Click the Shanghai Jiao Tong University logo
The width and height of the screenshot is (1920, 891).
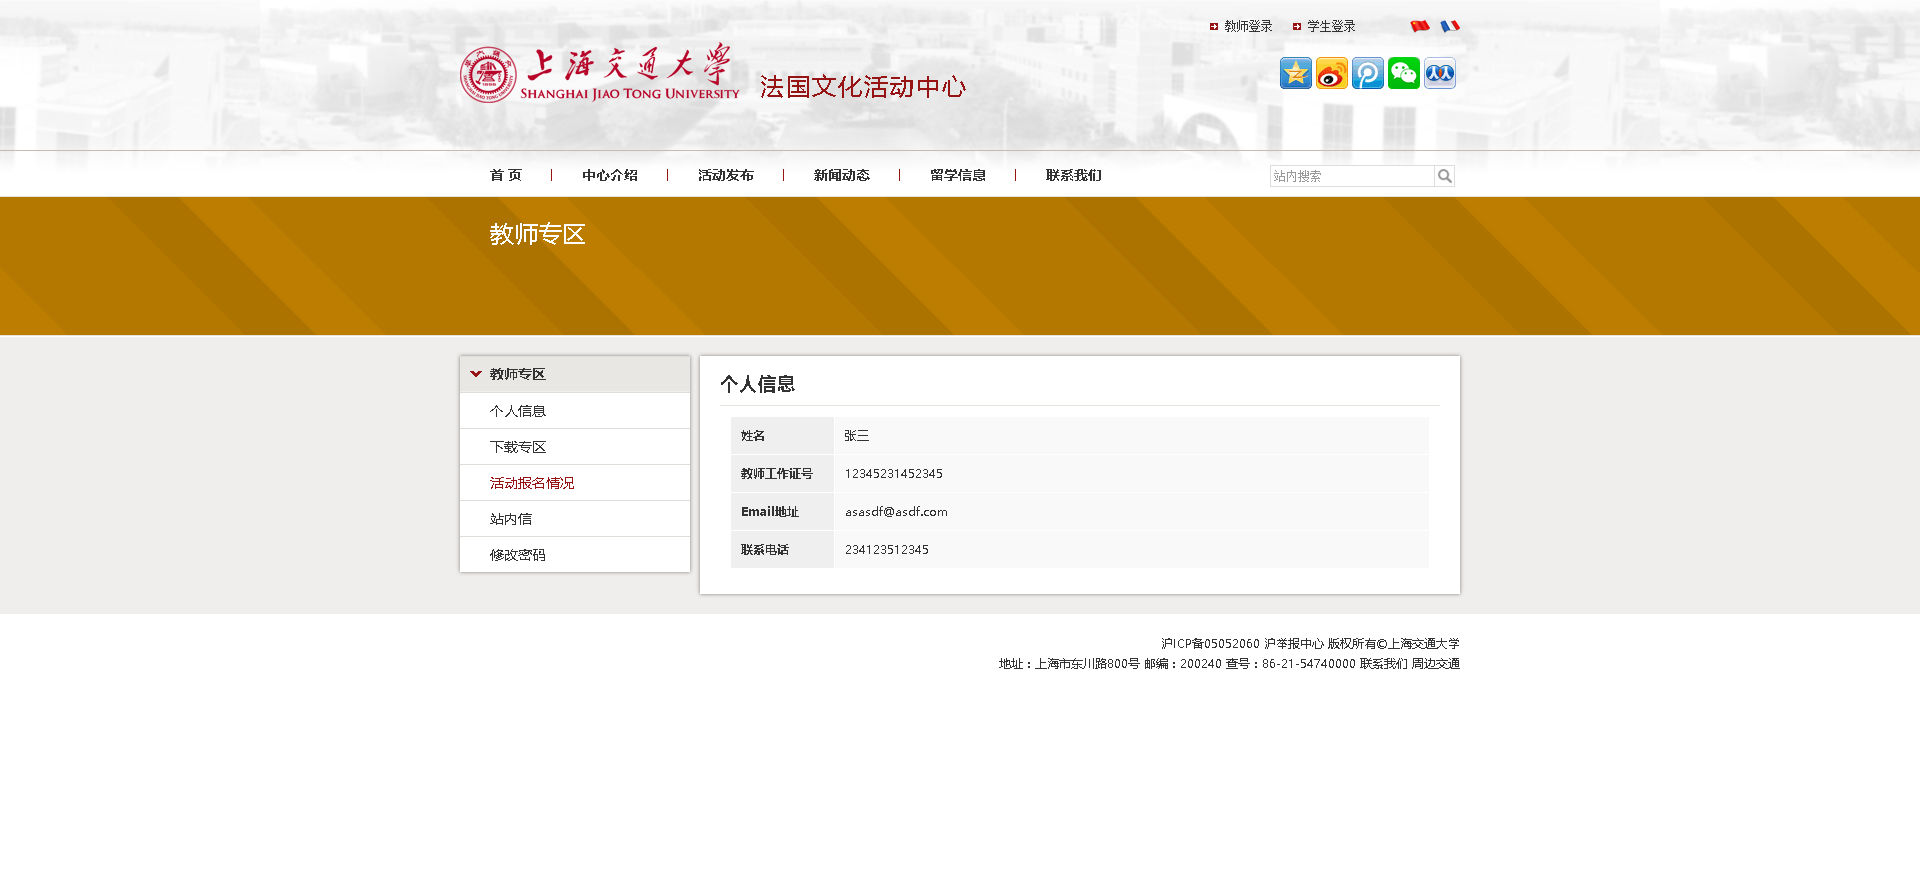point(600,75)
